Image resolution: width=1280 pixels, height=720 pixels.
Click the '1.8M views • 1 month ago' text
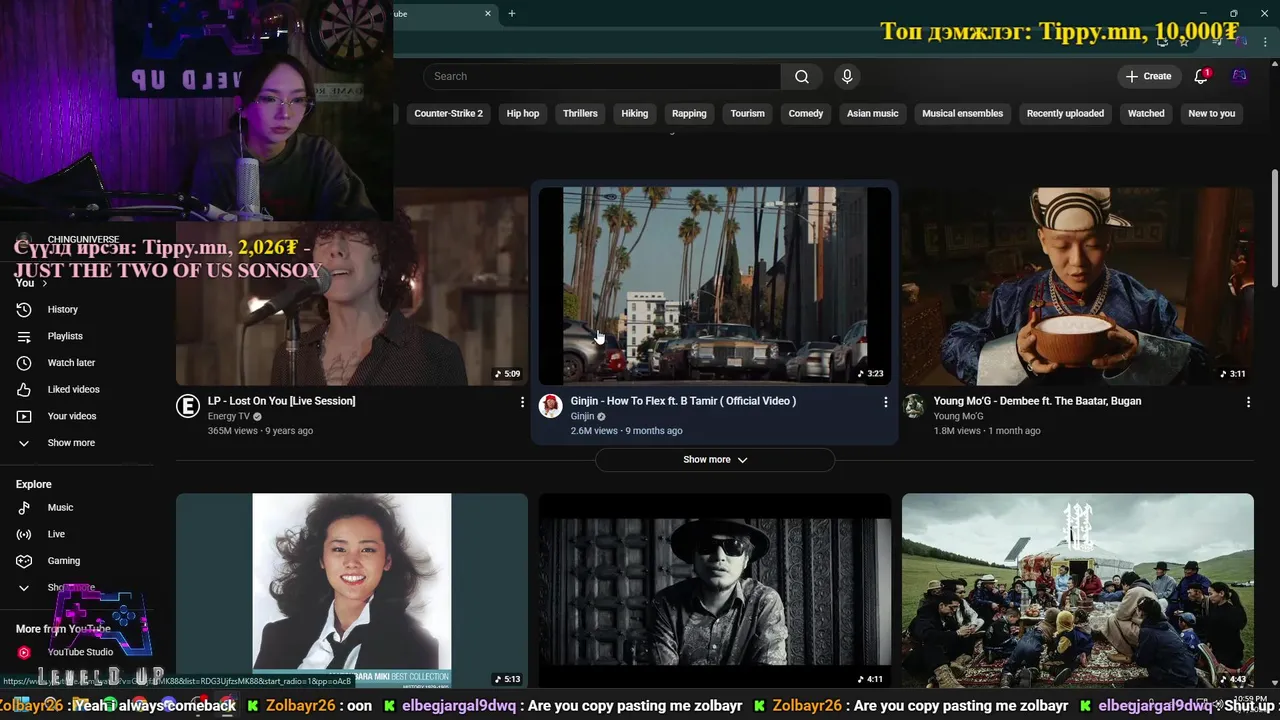tap(987, 431)
